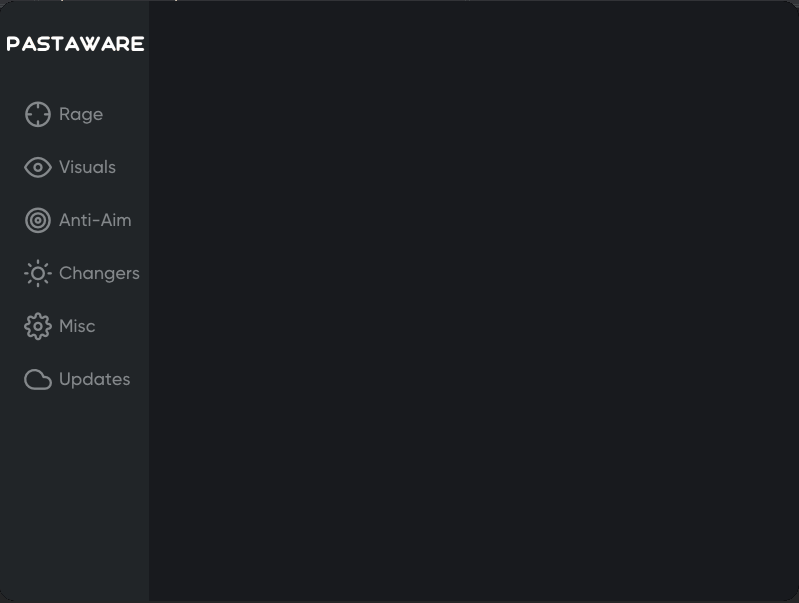Click the gear icon next to Misc
Viewport: 799px width, 603px height.
tap(37, 326)
